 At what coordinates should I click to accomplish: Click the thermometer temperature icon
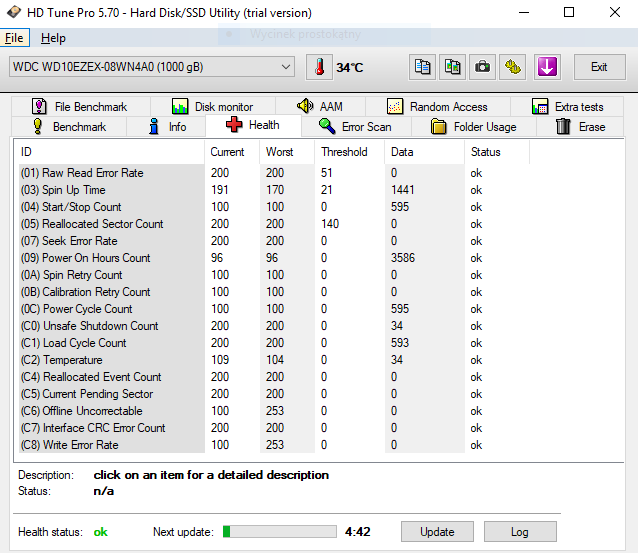pyautogui.click(x=319, y=67)
